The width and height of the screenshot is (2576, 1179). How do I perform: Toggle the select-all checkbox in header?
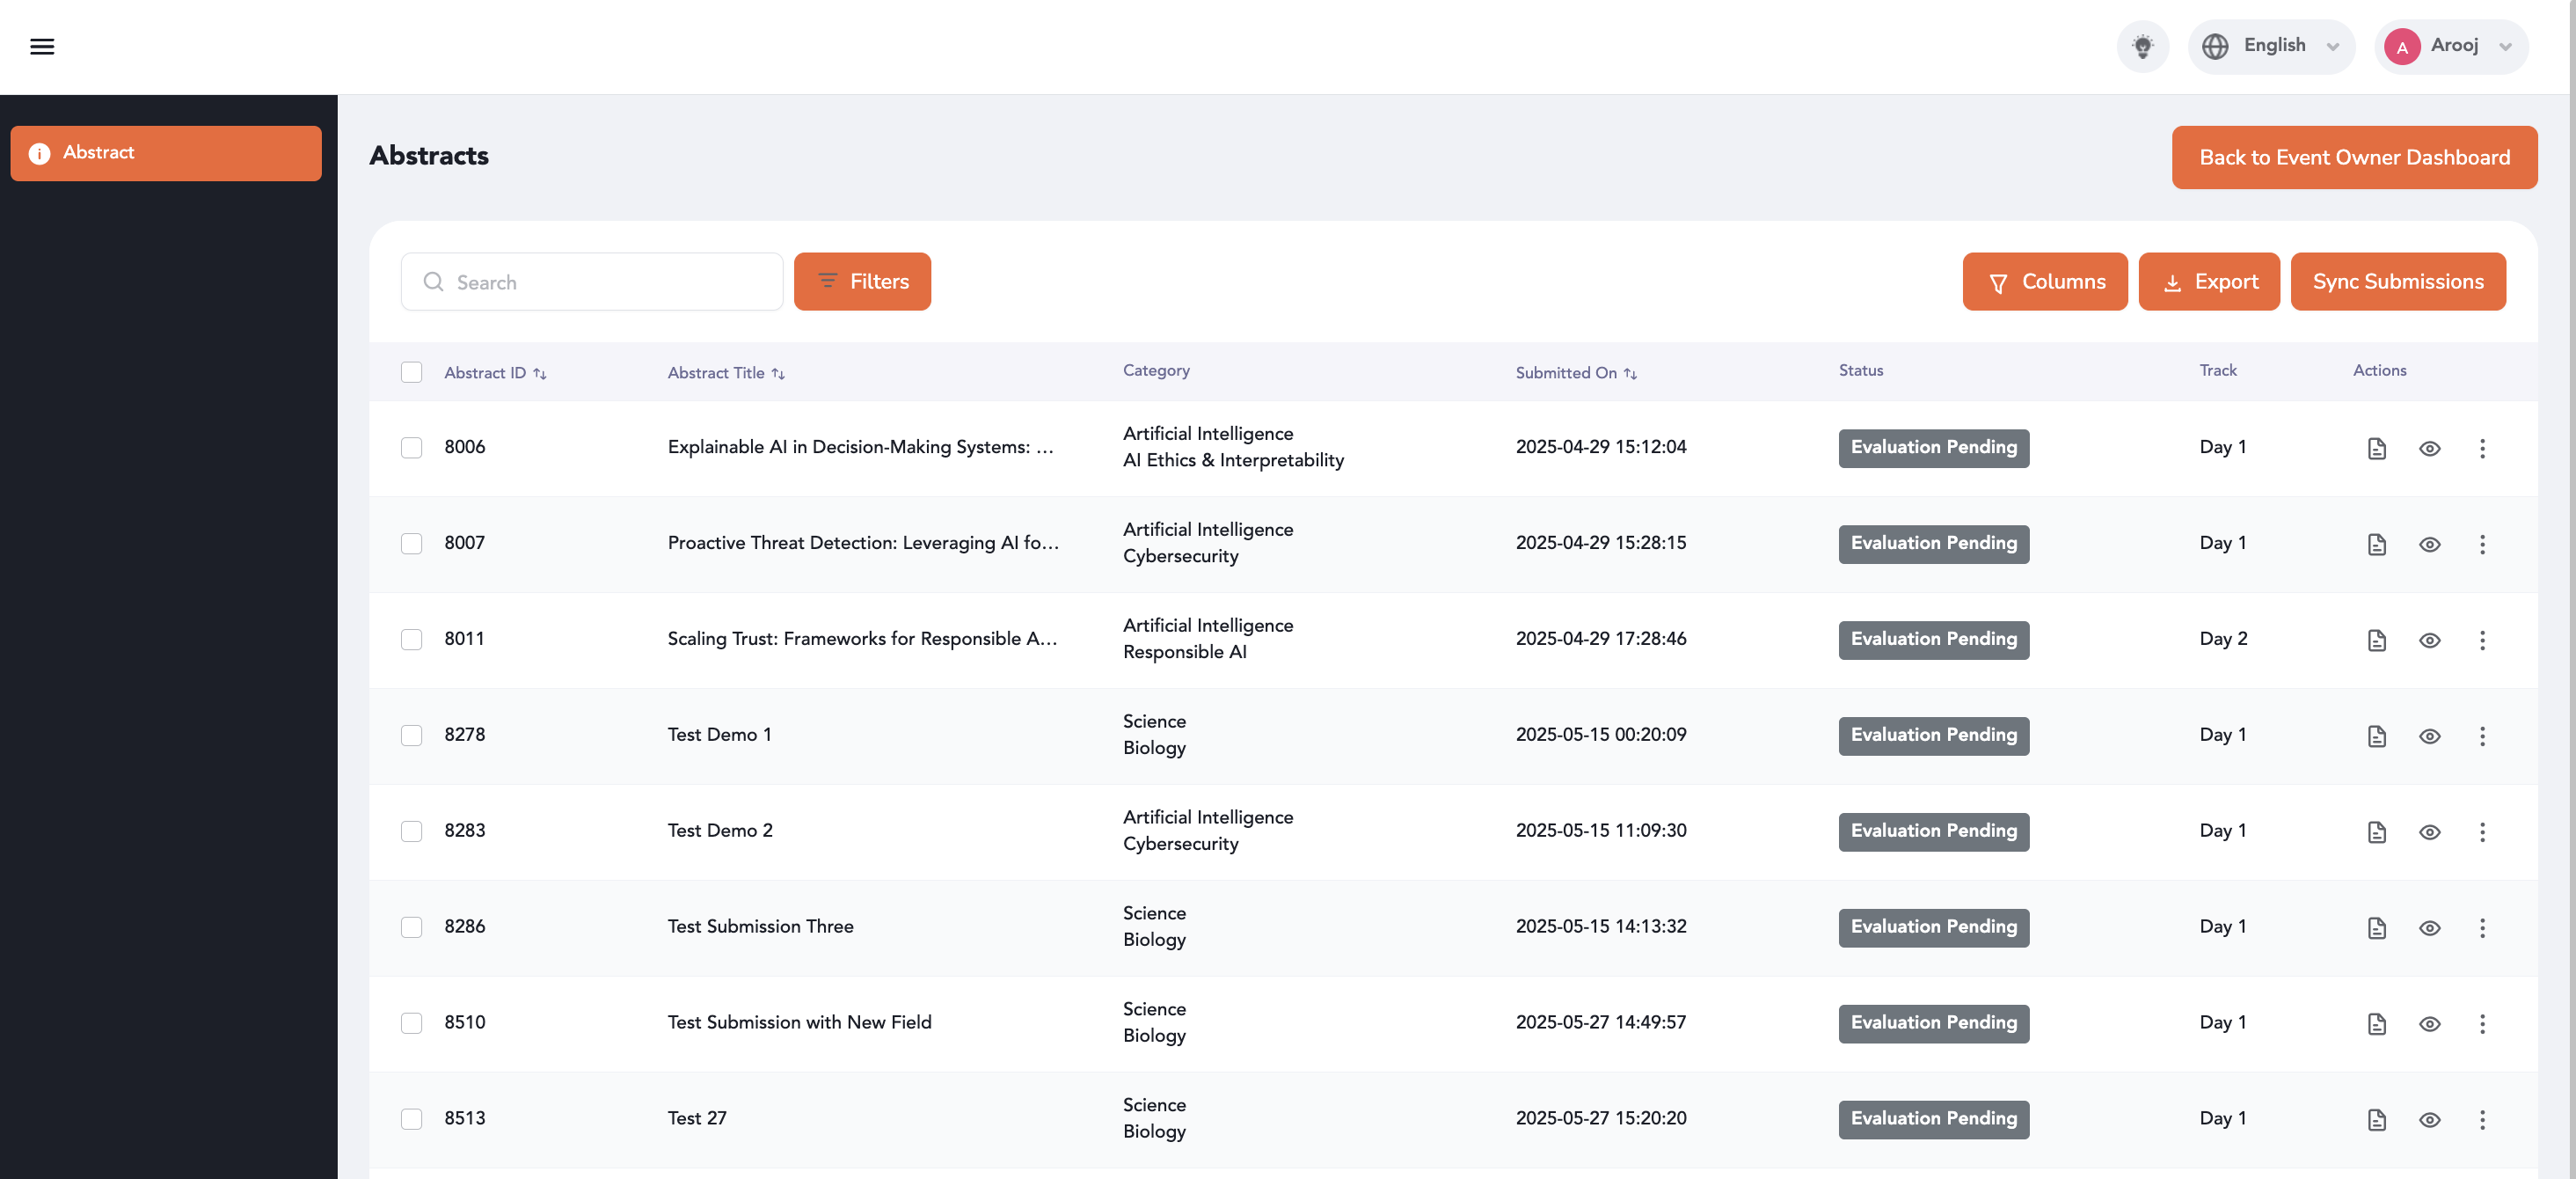pos(411,372)
